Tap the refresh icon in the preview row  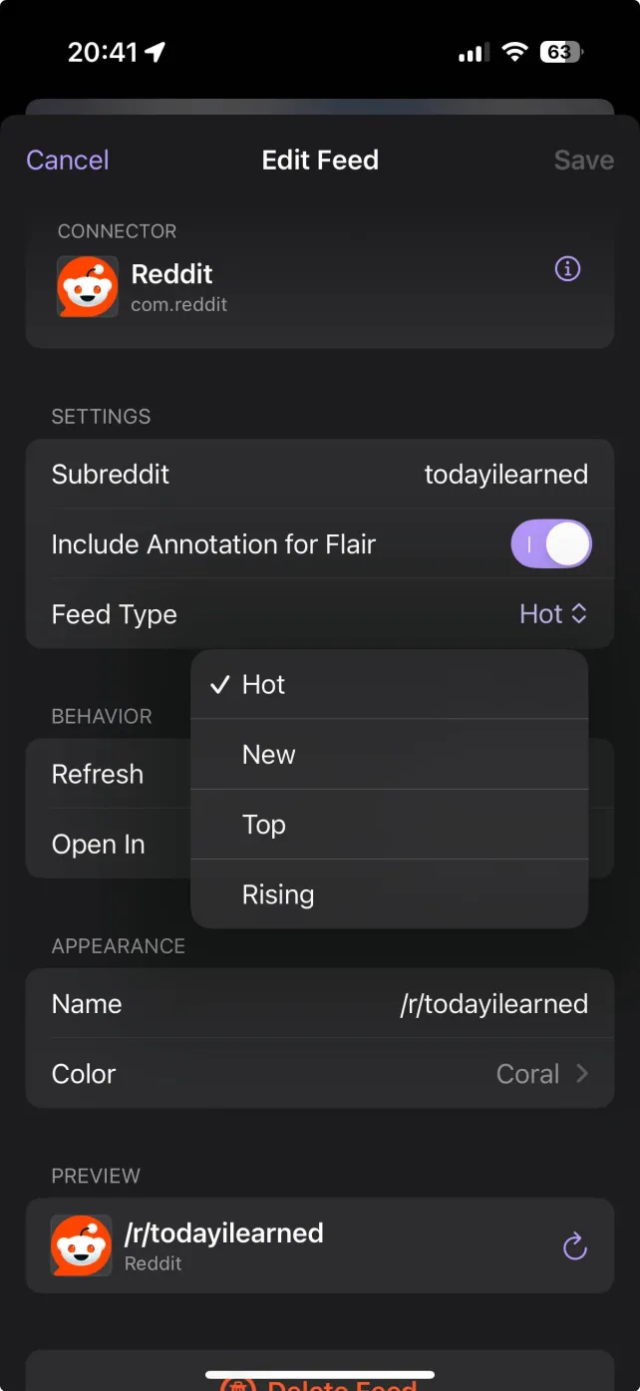coord(575,1246)
